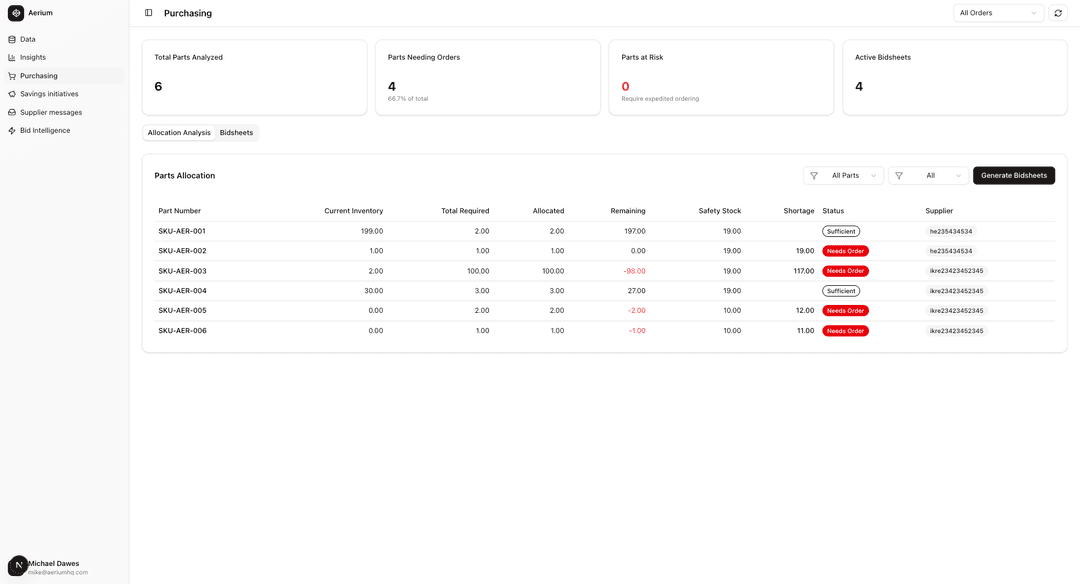The width and height of the screenshot is (1080, 584).
Task: Open the Data sidebar item
Action: 28,39
